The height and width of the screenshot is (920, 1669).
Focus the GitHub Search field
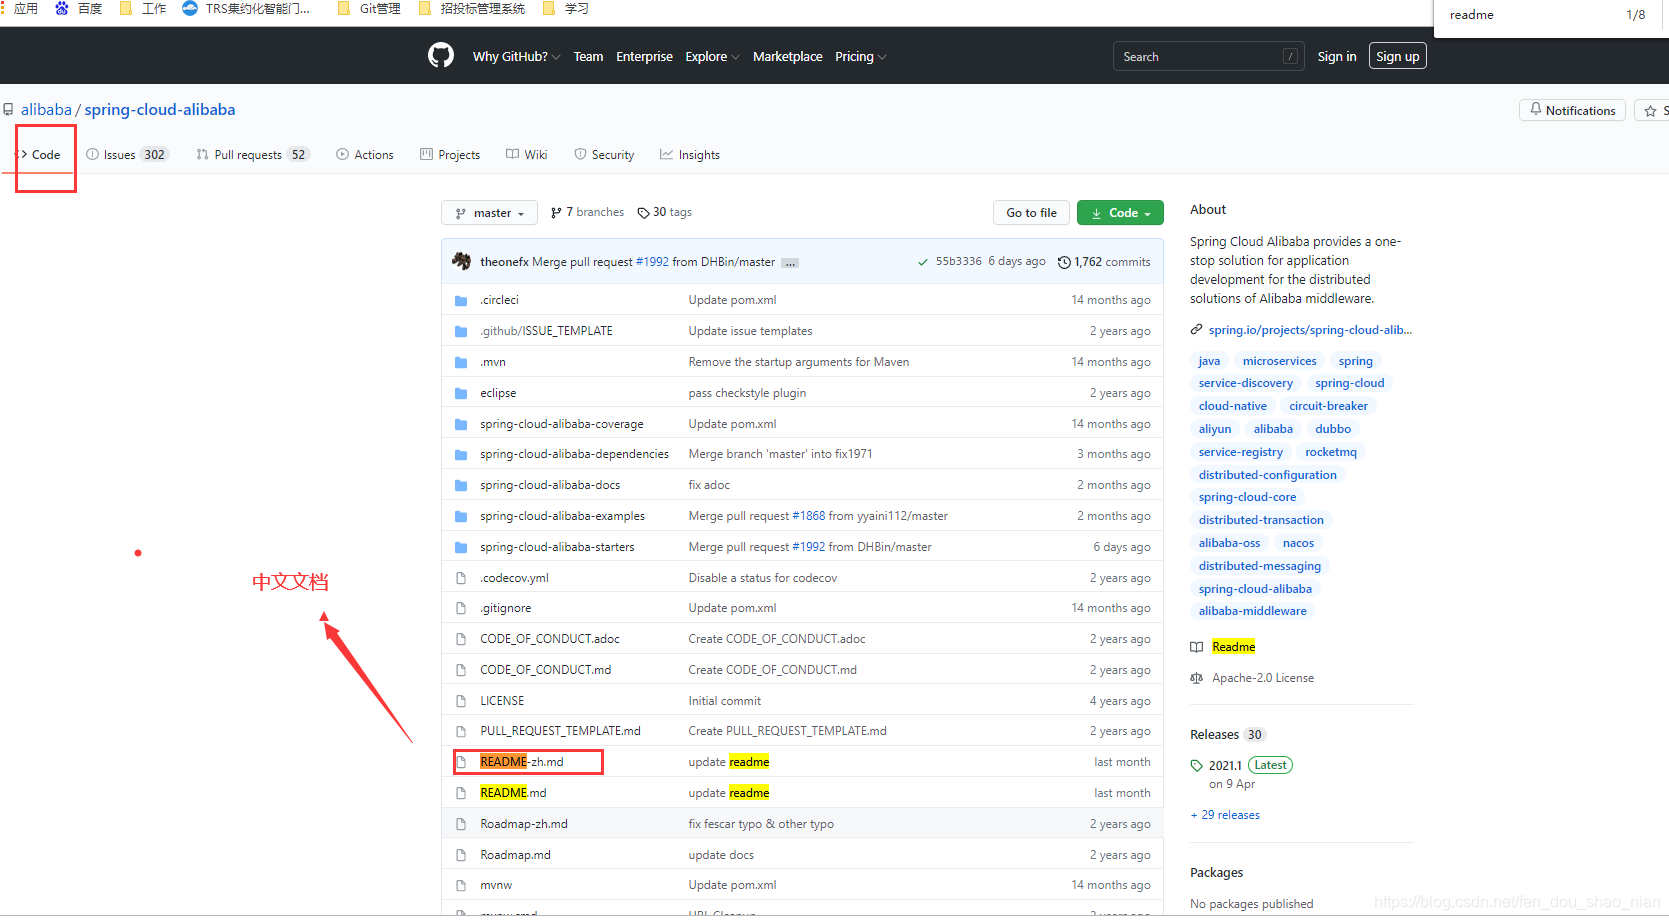pyautogui.click(x=1208, y=57)
